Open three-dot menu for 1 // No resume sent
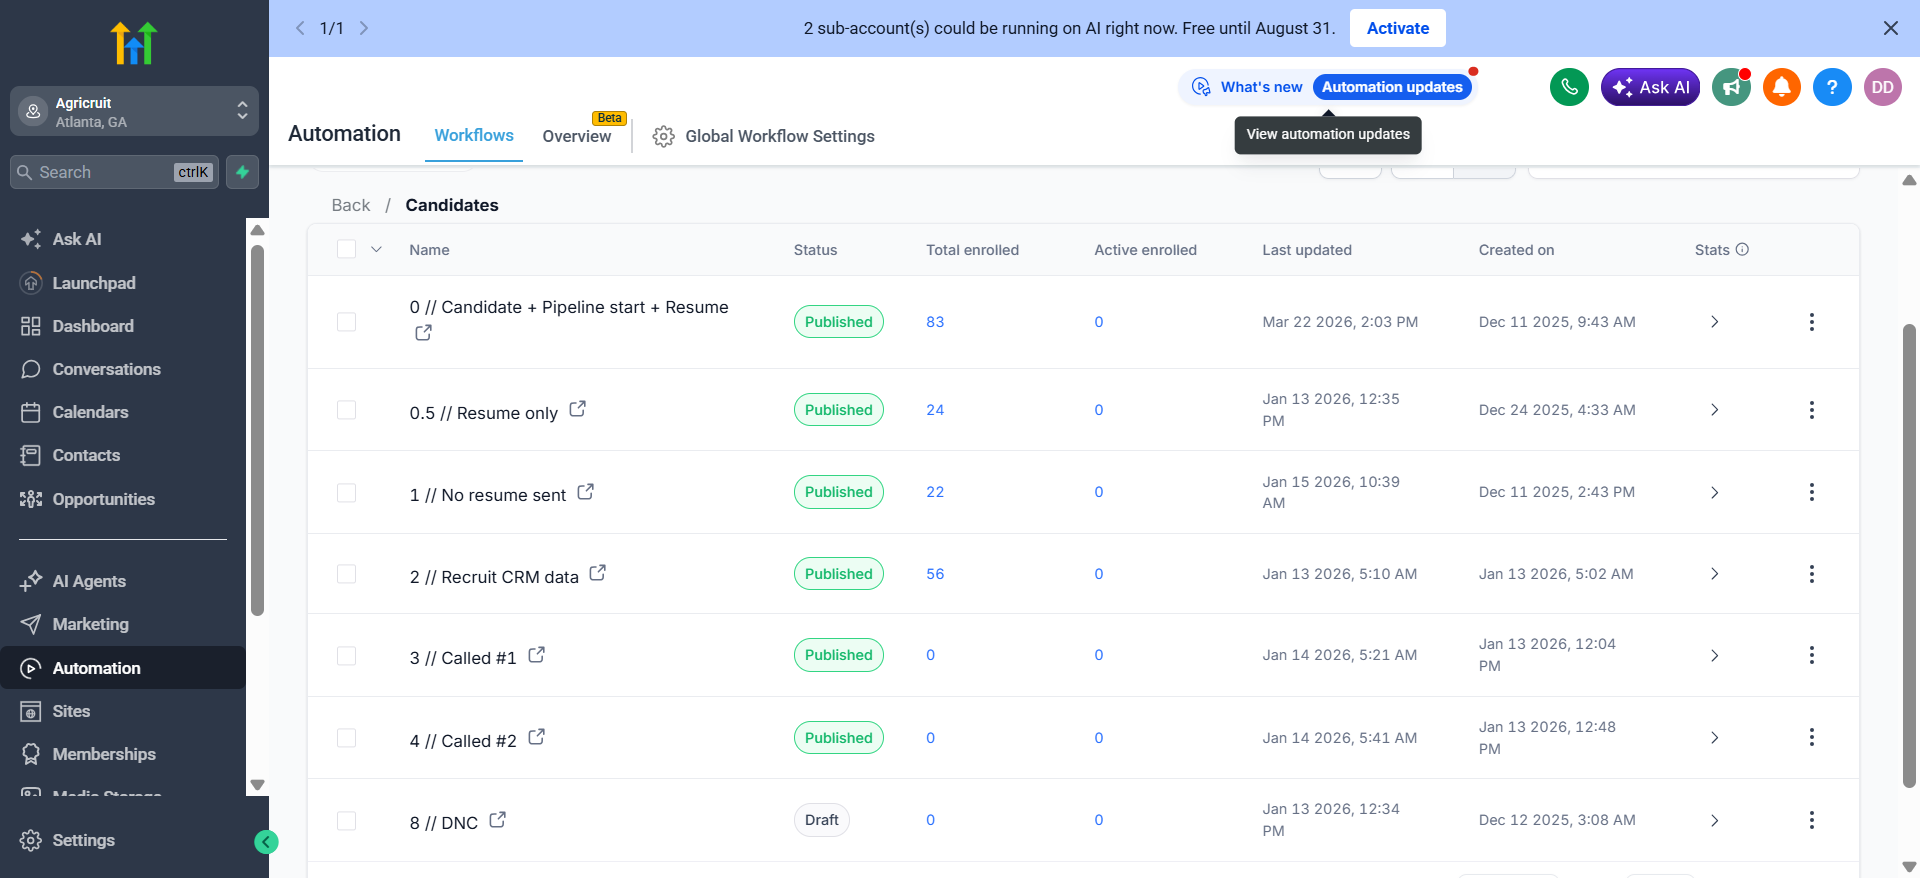 pos(1811,492)
